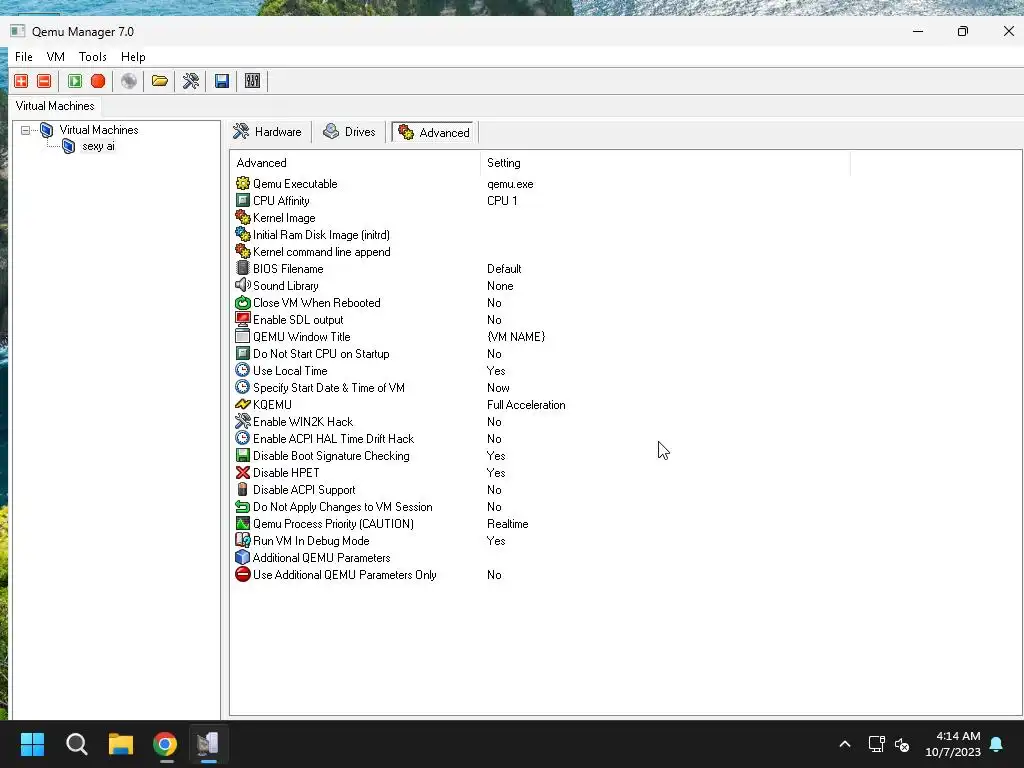
Task: Click the 'Realtime' process priority value
Action: point(507,524)
